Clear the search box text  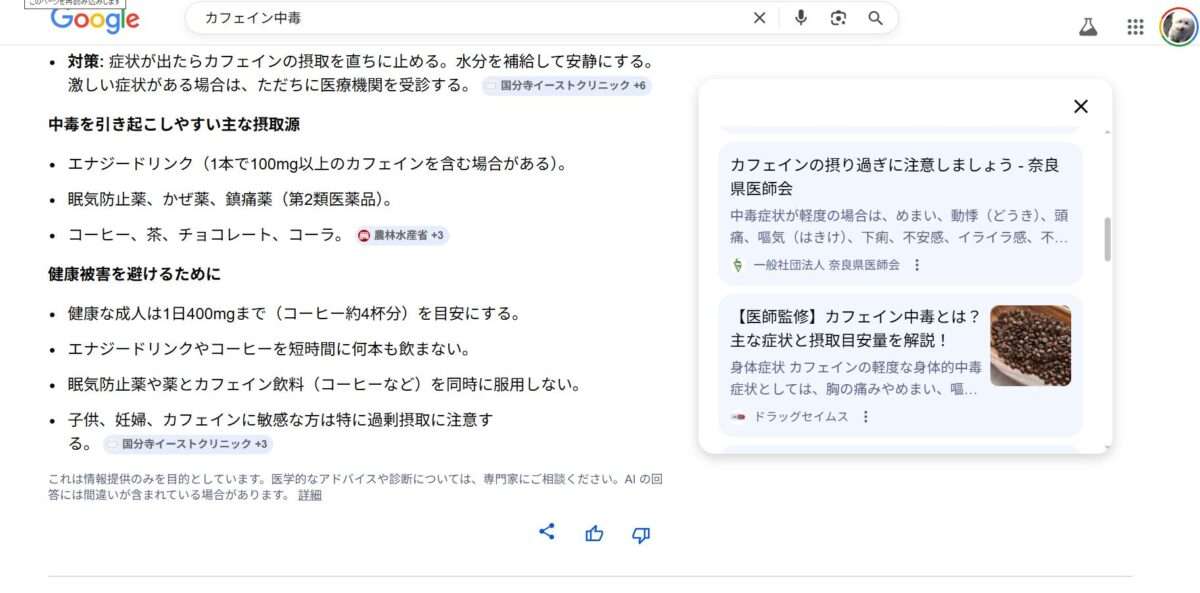pos(759,18)
